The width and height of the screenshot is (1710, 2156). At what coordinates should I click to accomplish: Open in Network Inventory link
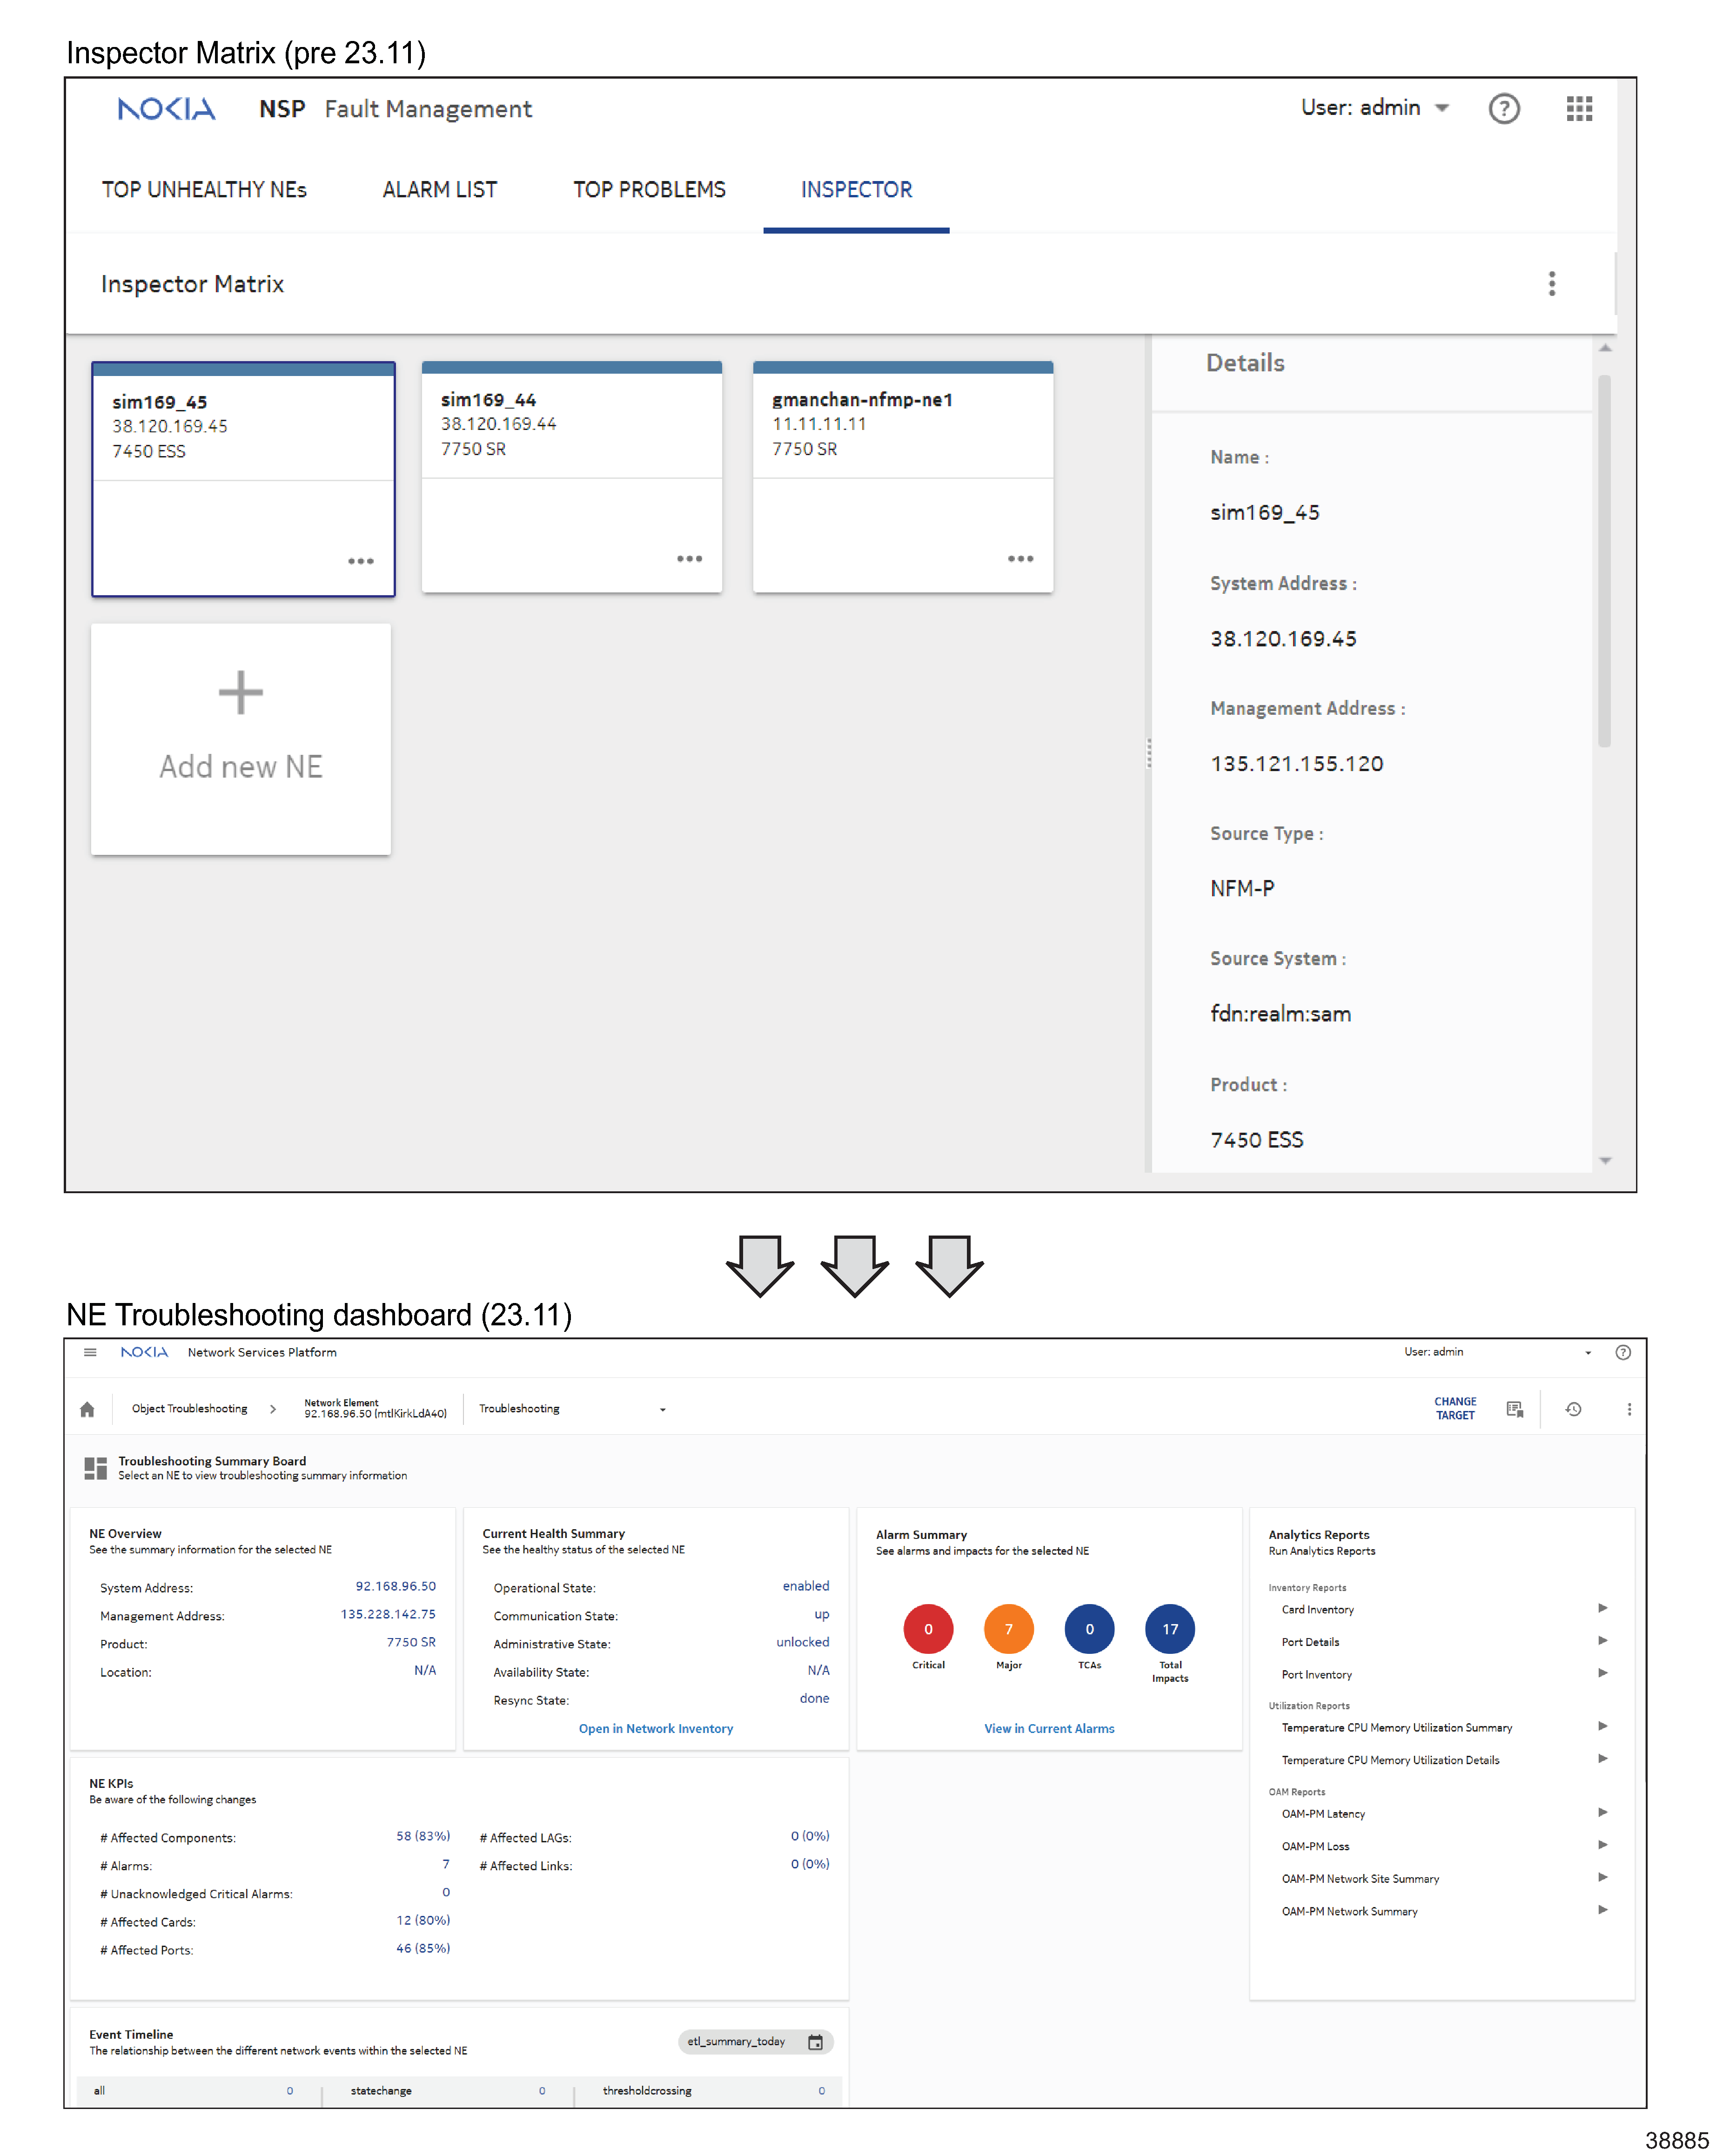tap(655, 1728)
